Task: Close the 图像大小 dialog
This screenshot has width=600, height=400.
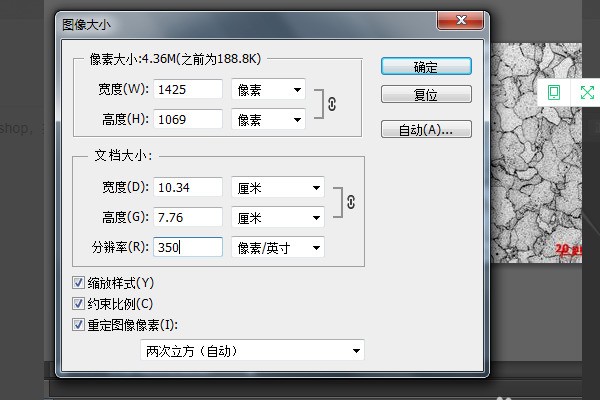Action: coord(461,20)
